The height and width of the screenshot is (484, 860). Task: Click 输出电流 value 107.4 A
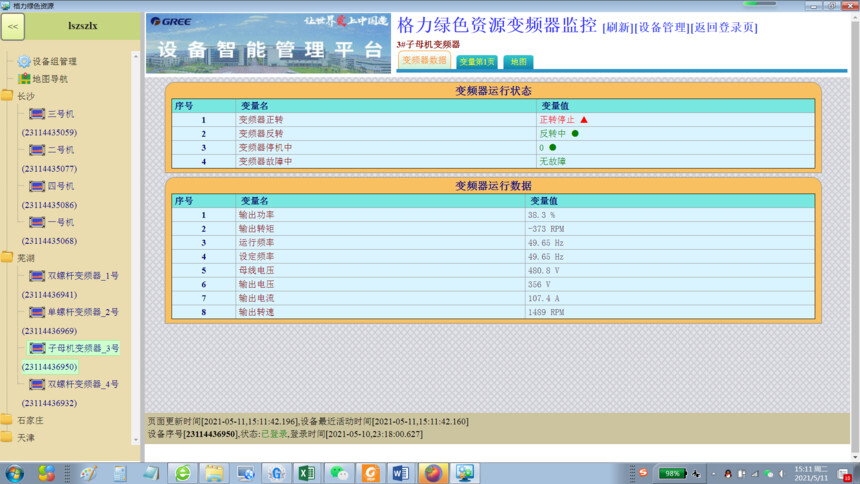(x=544, y=298)
